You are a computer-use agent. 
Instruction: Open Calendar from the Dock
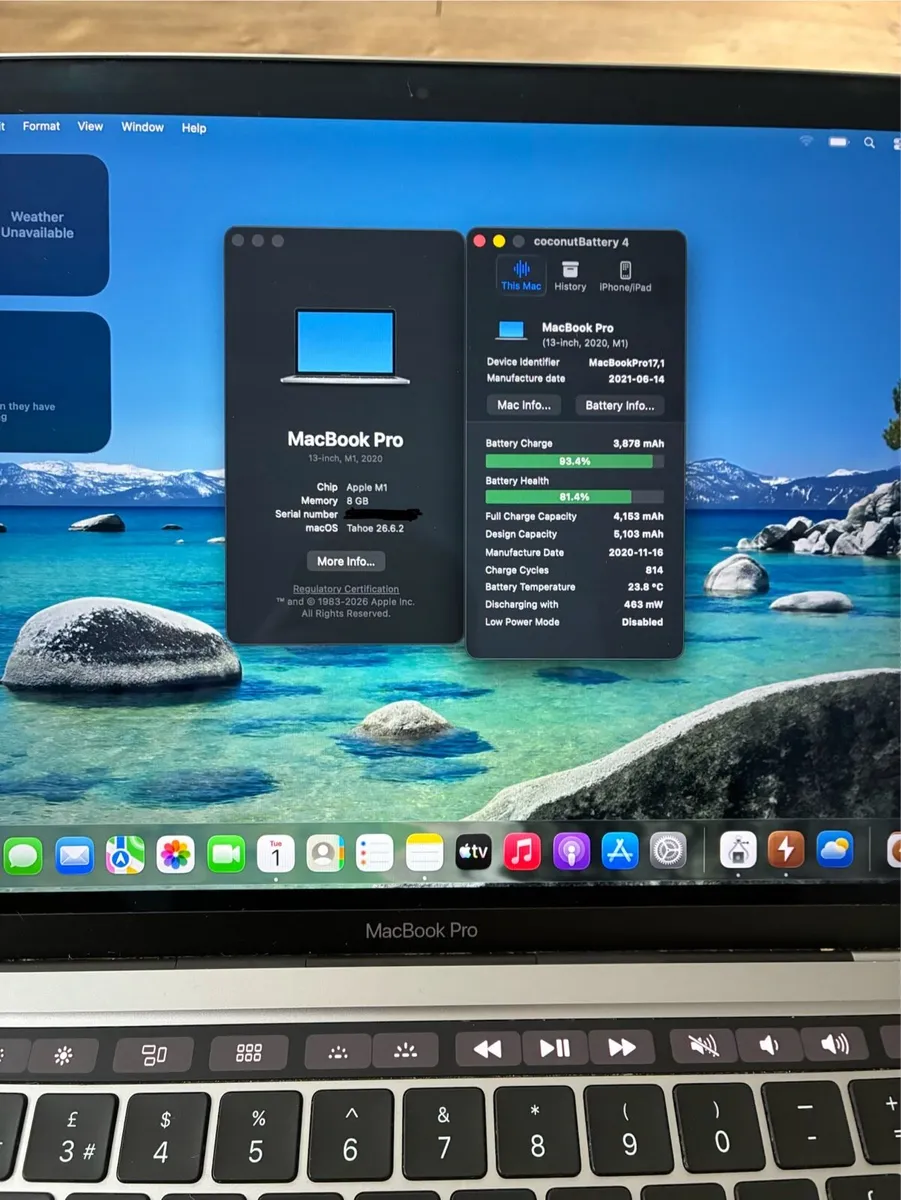coord(276,853)
